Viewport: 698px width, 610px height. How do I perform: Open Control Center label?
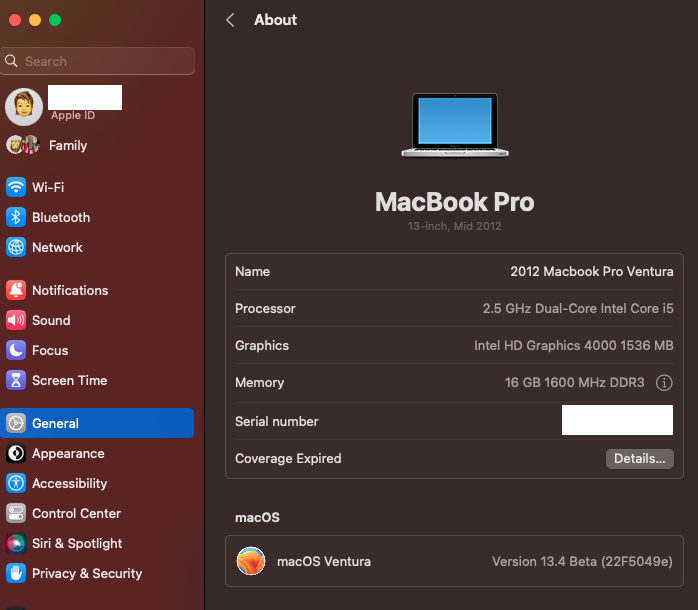(x=77, y=513)
